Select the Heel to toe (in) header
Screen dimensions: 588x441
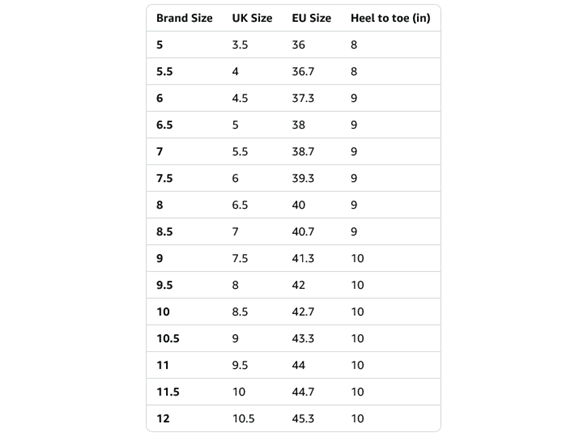tap(390, 18)
